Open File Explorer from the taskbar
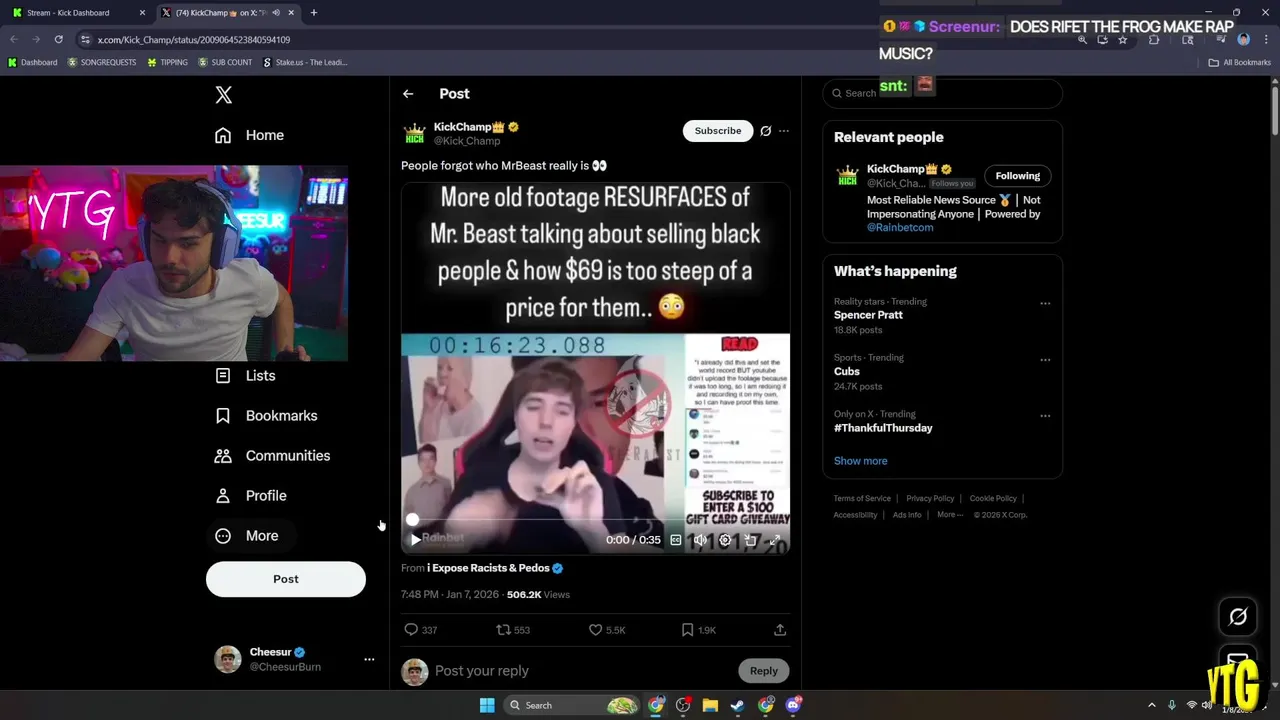 [710, 705]
